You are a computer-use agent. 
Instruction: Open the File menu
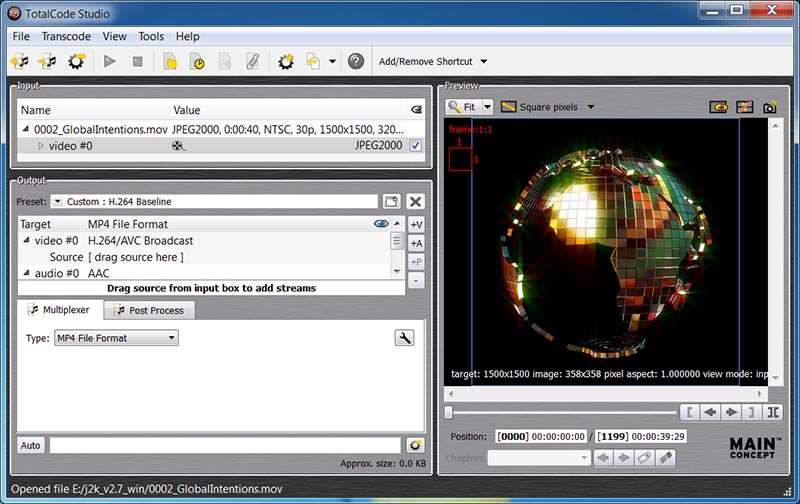21,37
